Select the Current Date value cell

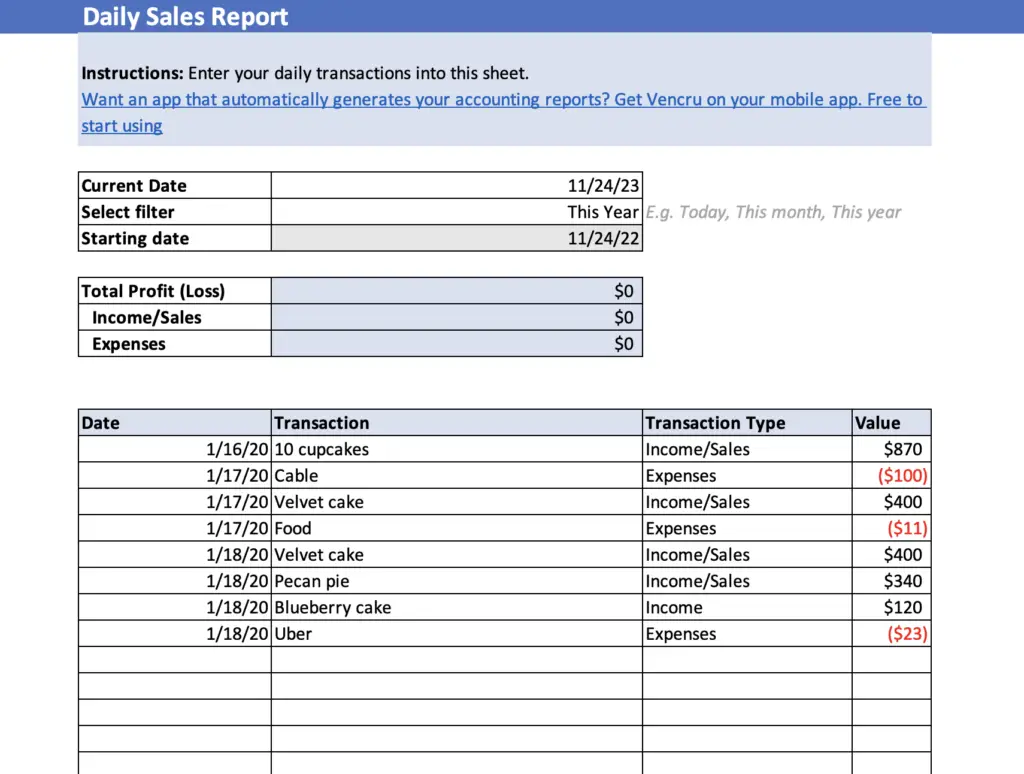456,186
